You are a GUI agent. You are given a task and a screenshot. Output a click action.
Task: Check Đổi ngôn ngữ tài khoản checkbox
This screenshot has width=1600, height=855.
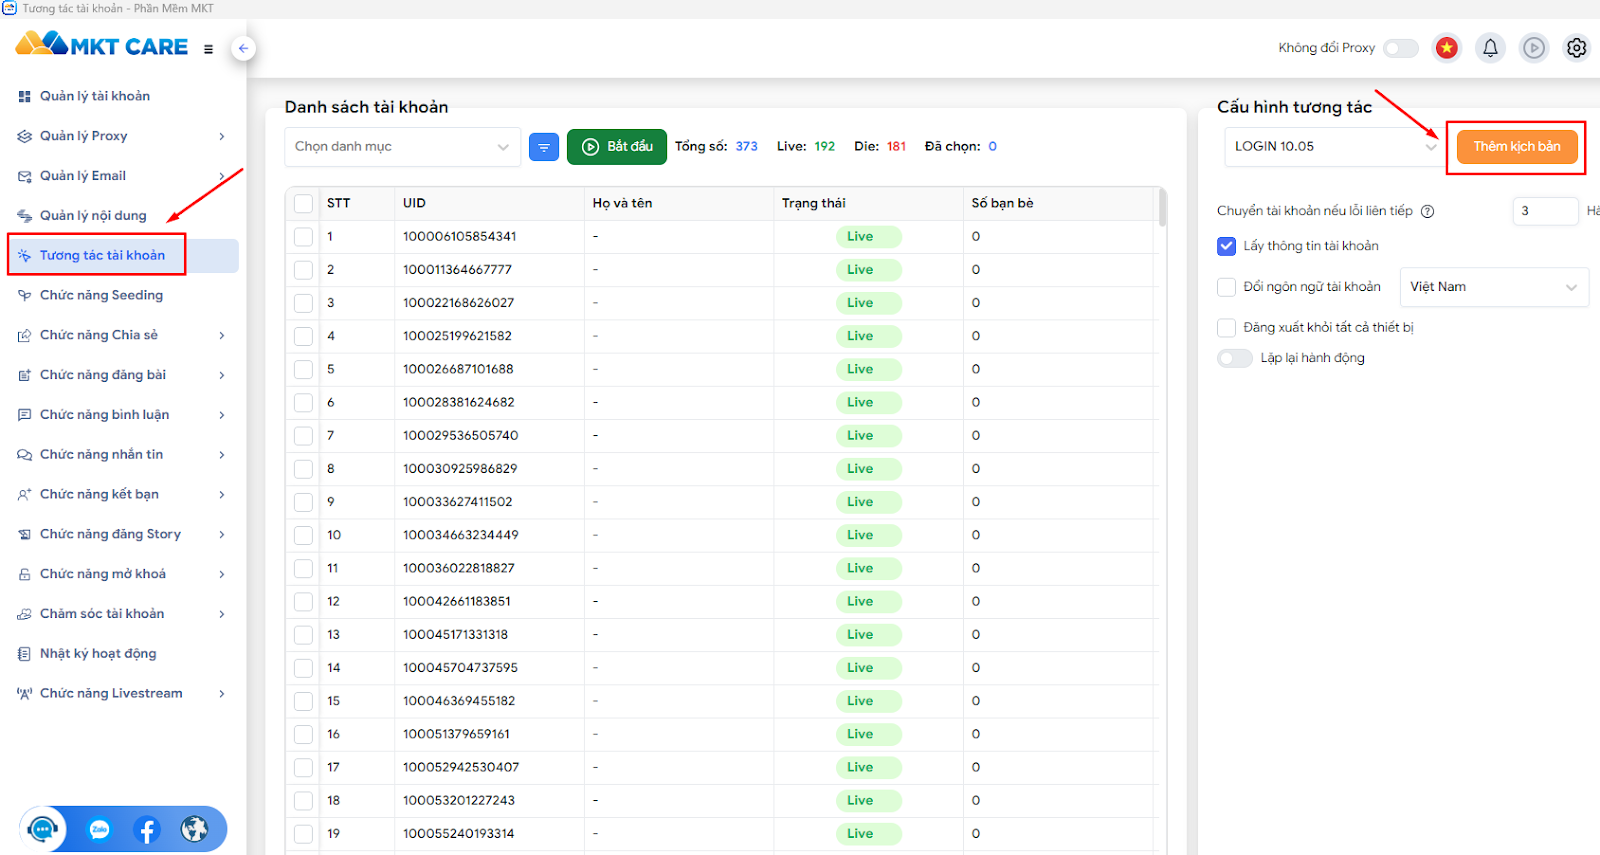(x=1227, y=287)
